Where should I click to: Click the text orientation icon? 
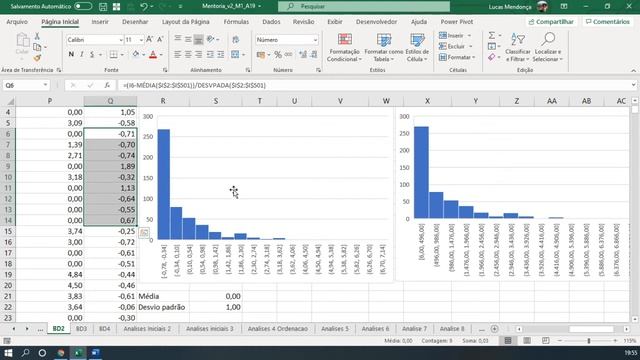click(x=211, y=40)
